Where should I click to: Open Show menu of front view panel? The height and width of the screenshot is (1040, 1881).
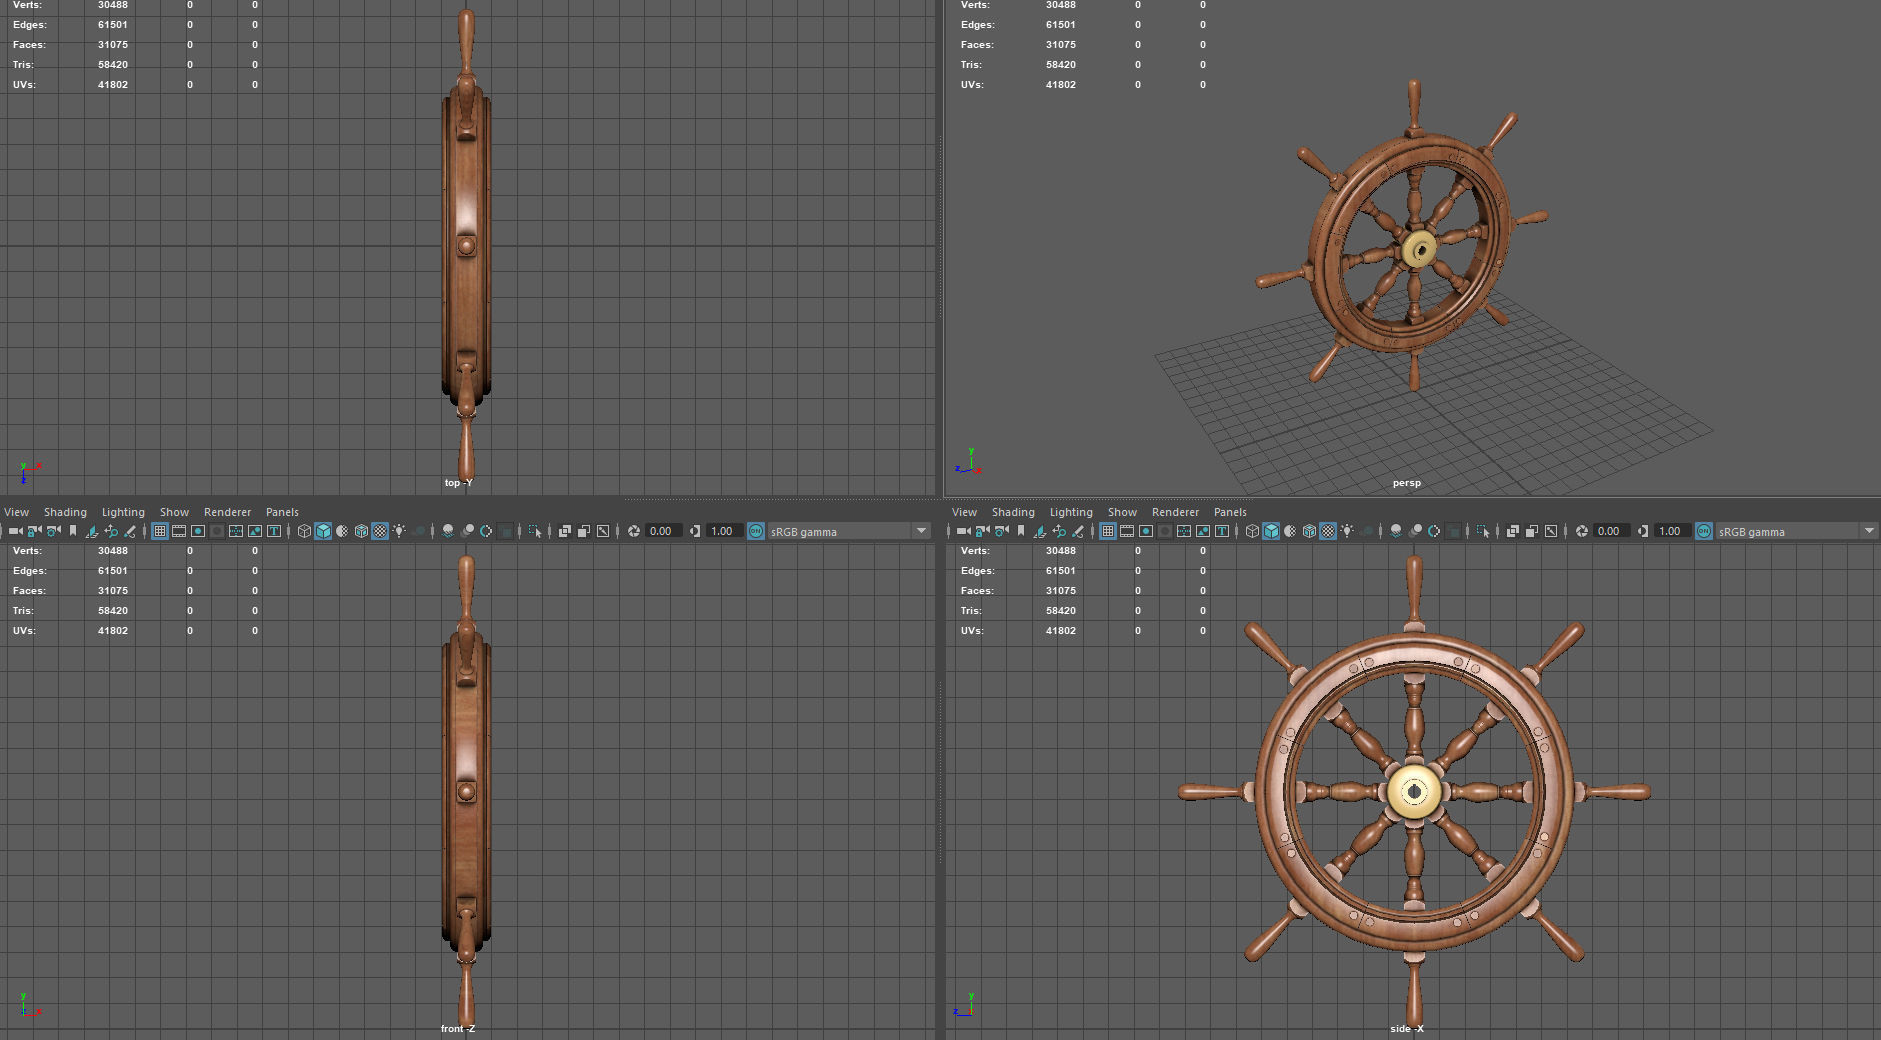(174, 512)
